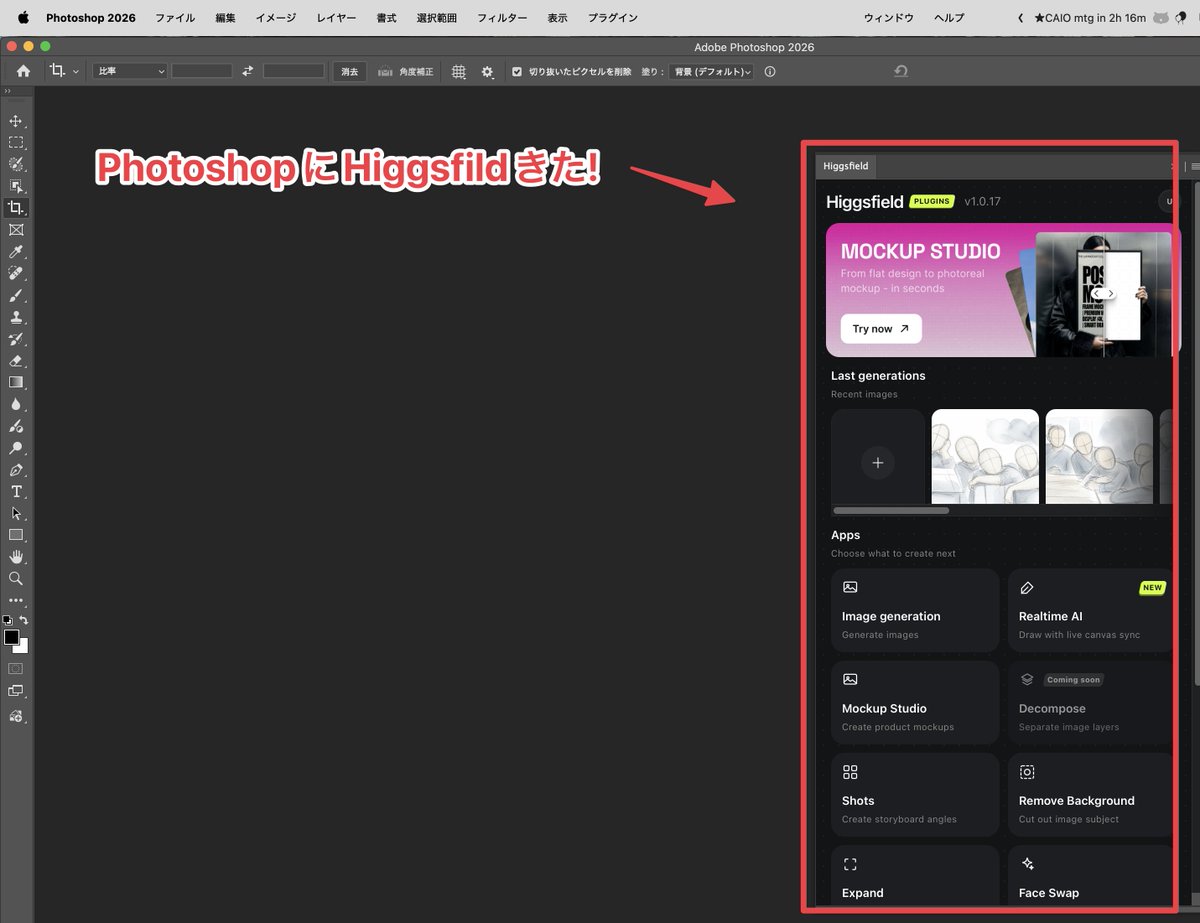Select the Higgsfield panel tab
The image size is (1200, 923).
pyautogui.click(x=846, y=167)
